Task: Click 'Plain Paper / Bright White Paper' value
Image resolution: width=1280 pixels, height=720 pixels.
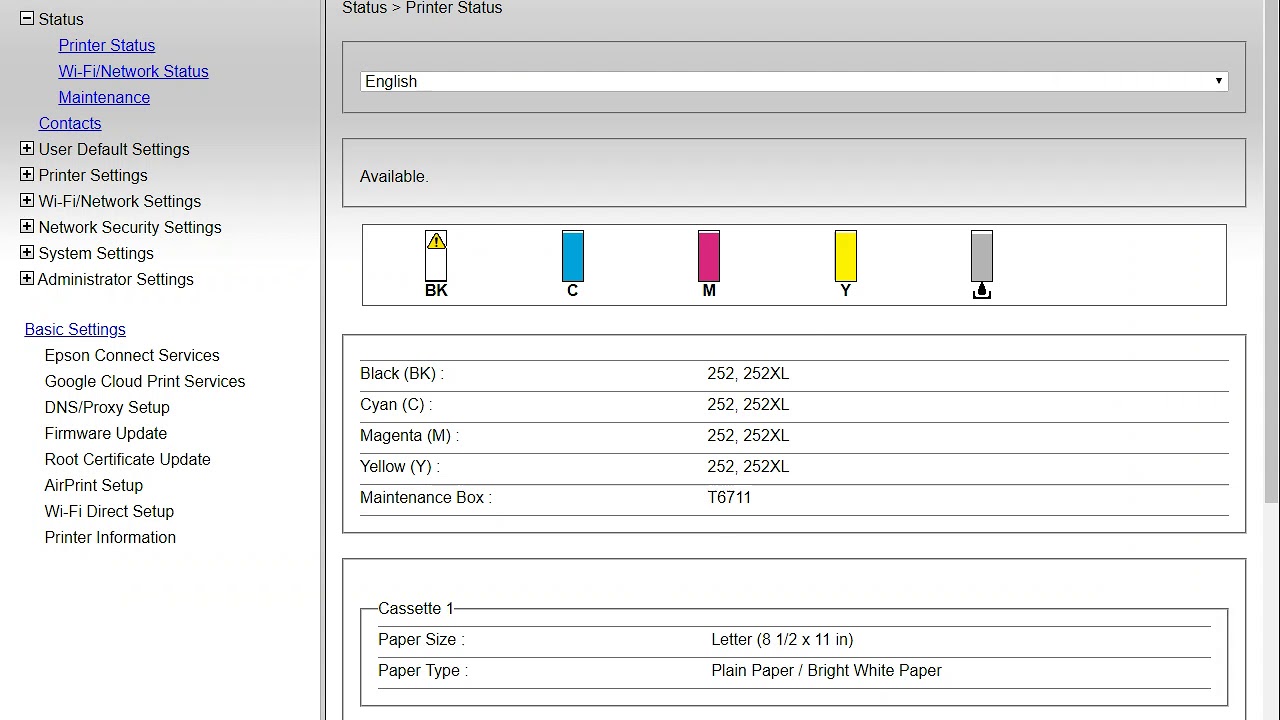Action: (826, 670)
